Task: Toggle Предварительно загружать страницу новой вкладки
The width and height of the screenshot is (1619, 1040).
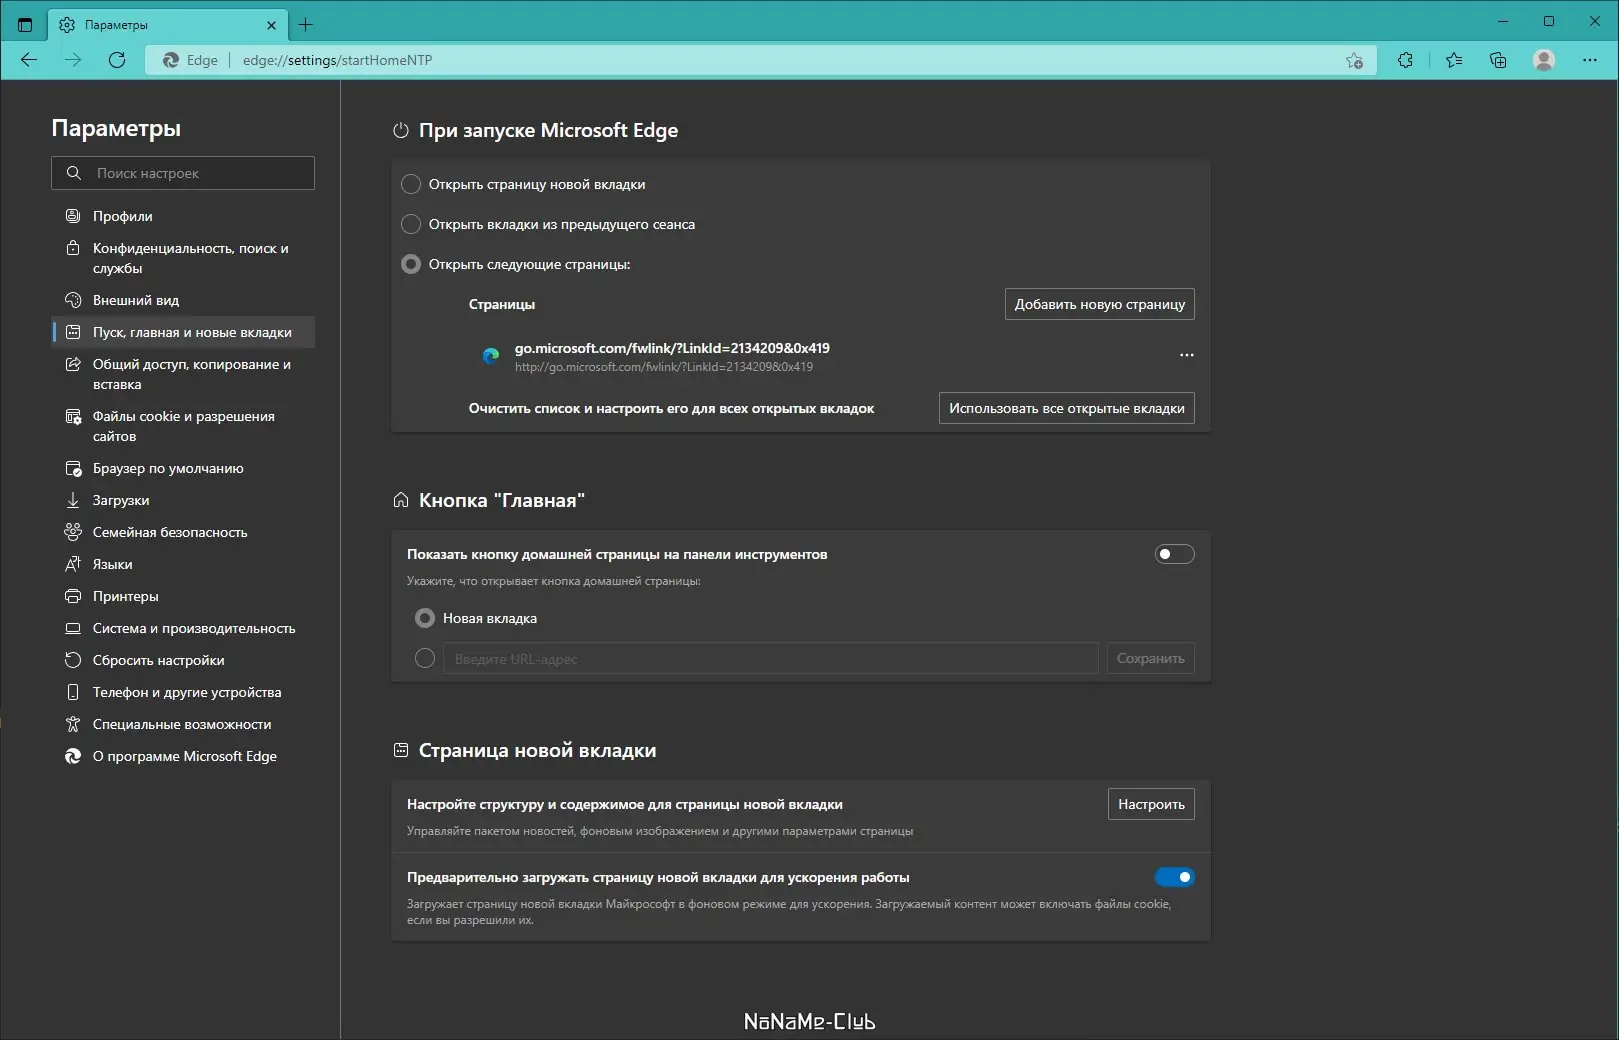Action: (1175, 877)
